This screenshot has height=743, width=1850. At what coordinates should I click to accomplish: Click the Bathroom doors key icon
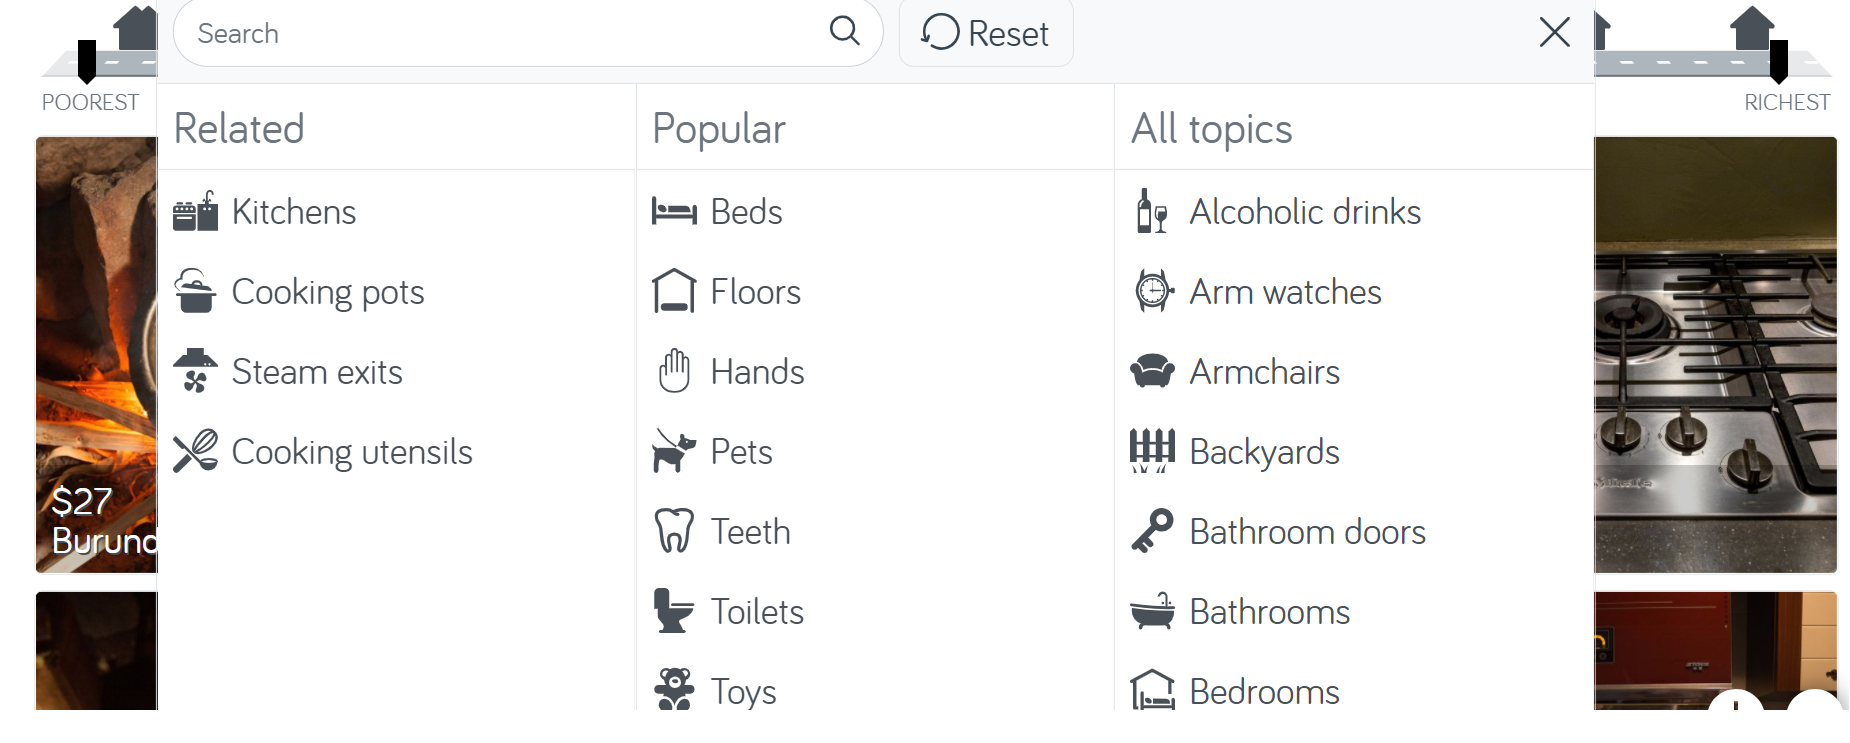[1152, 531]
